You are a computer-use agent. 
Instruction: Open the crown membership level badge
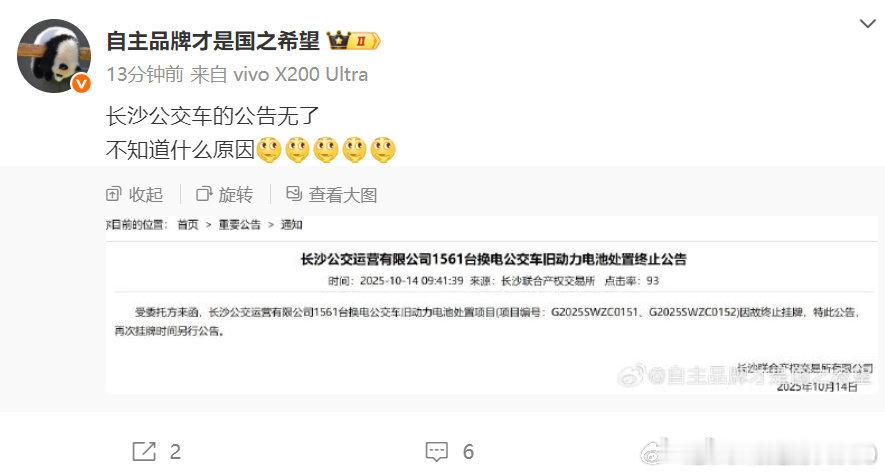coord(353,41)
